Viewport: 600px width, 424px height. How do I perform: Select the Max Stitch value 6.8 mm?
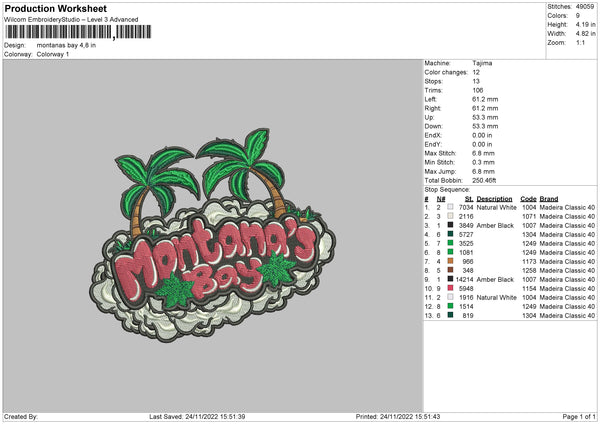[484, 153]
